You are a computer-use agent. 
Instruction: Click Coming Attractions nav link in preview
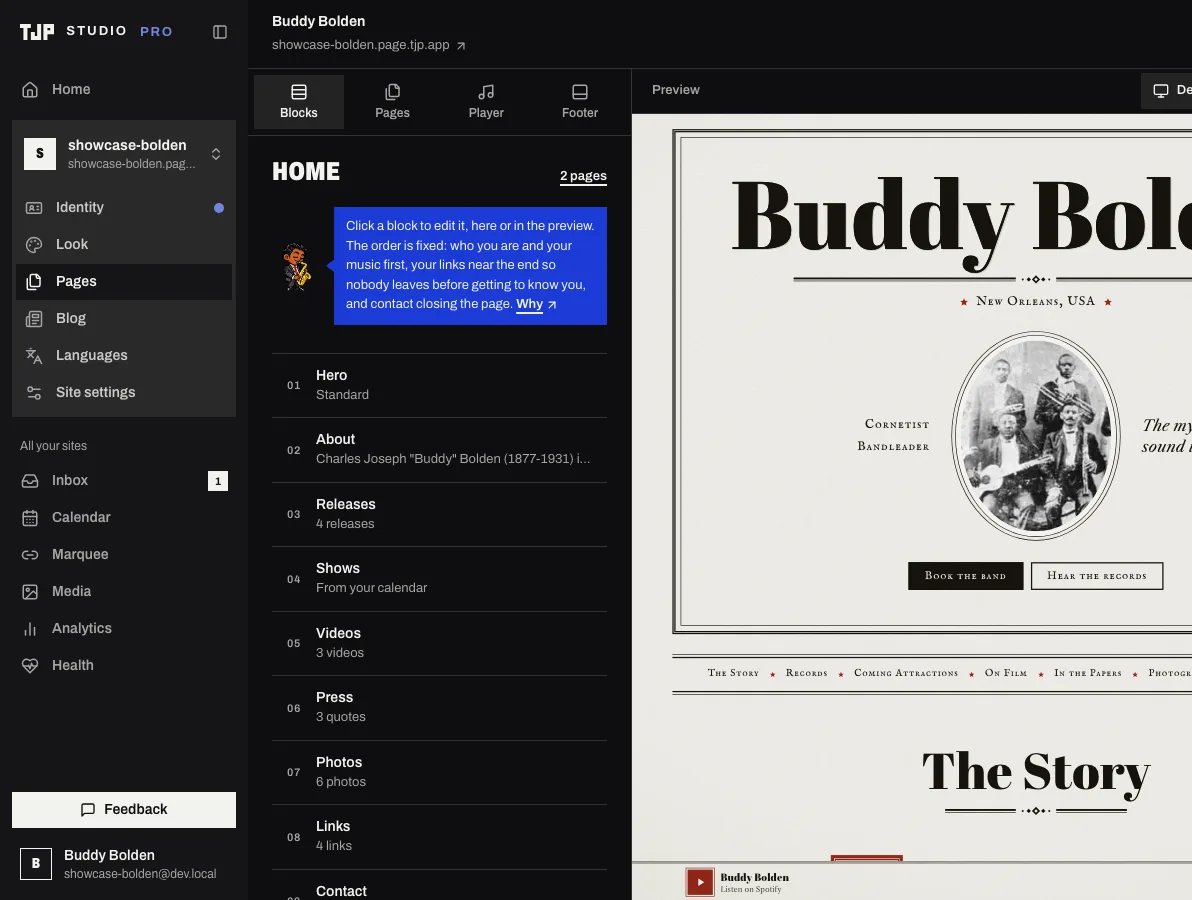click(x=906, y=673)
